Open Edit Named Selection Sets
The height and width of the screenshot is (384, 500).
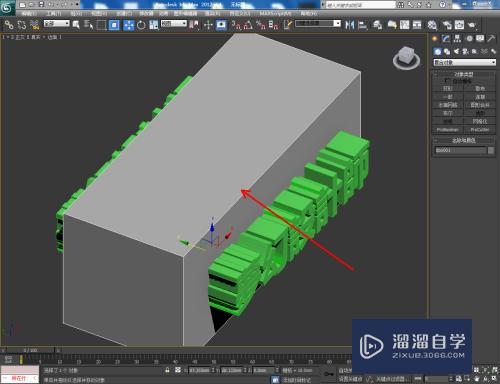click(x=288, y=25)
